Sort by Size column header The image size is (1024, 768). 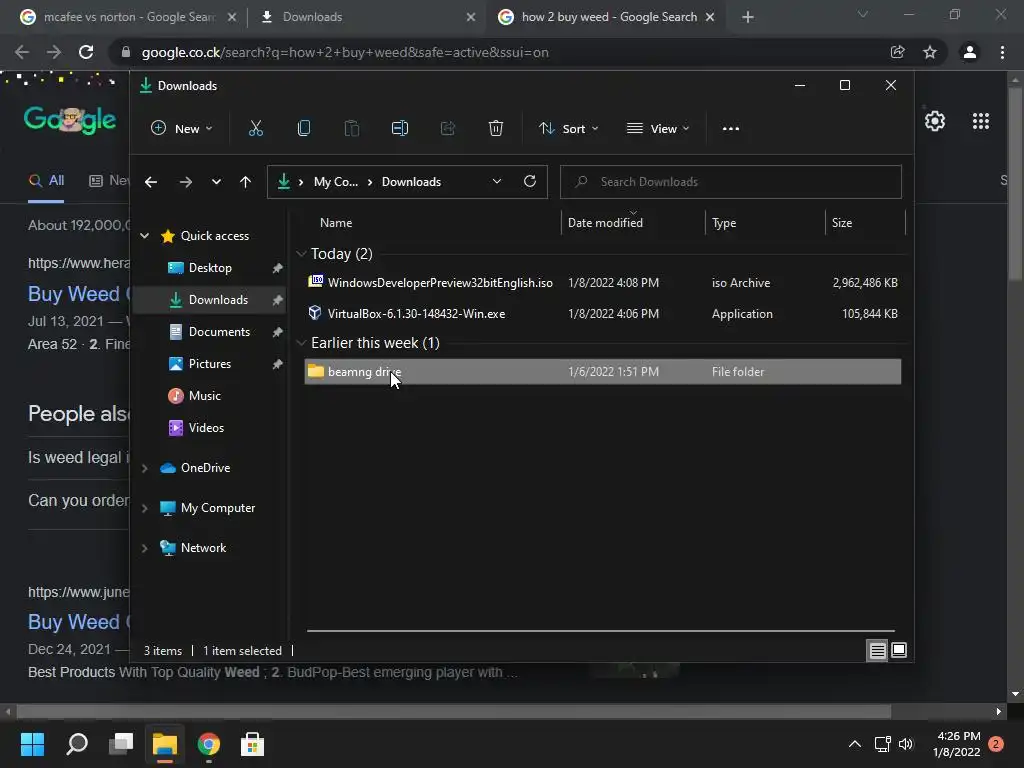(865, 223)
